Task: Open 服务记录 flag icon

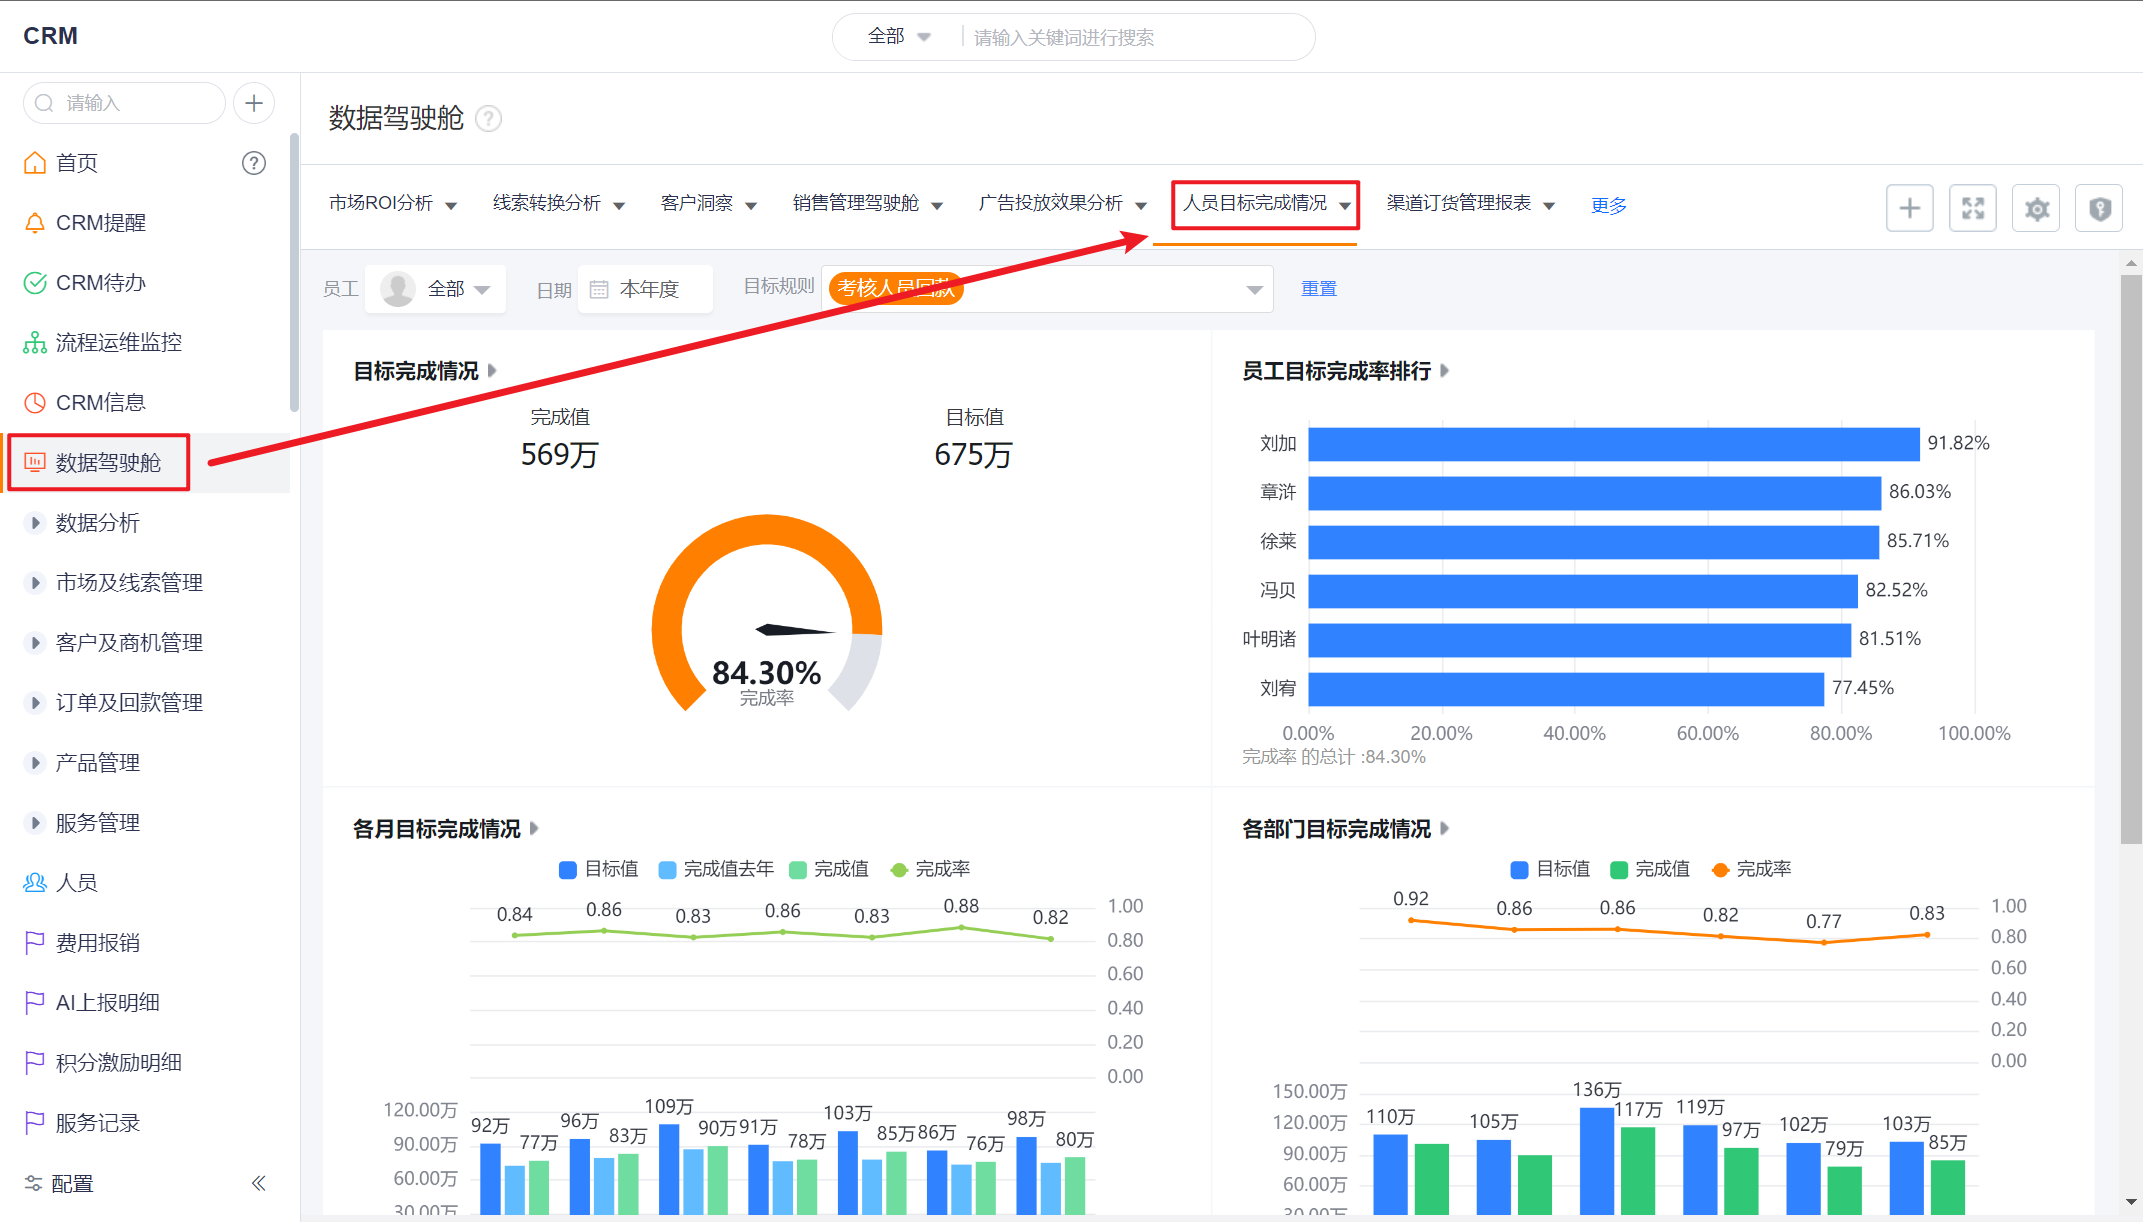Action: click(35, 1122)
